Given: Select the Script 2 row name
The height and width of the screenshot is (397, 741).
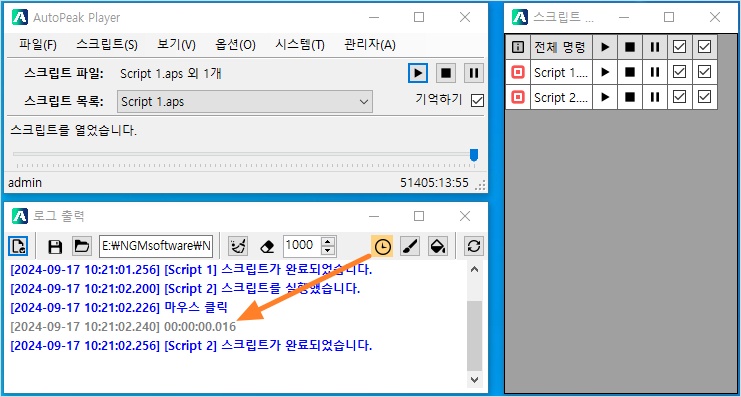Looking at the screenshot, I should pyautogui.click(x=561, y=97).
